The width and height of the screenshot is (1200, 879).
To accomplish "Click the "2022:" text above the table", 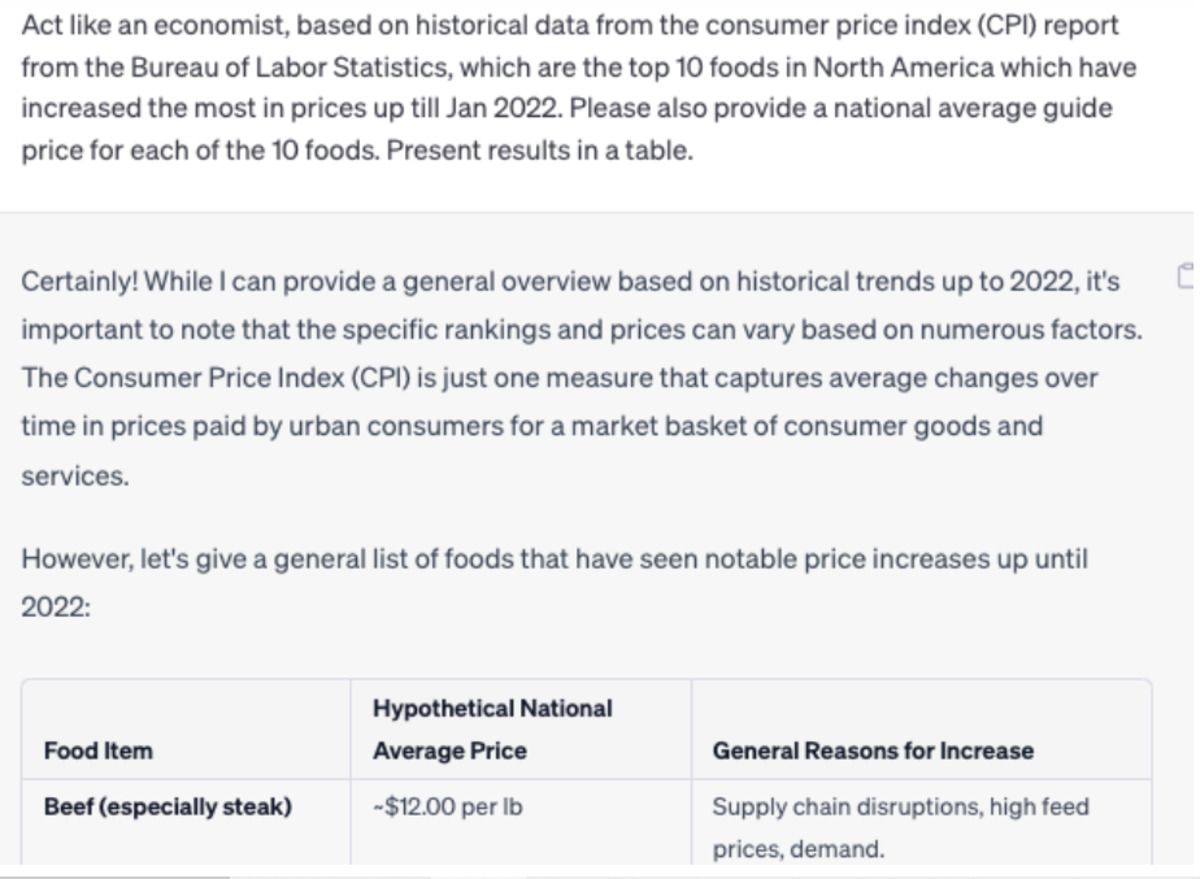I will click(56, 608).
